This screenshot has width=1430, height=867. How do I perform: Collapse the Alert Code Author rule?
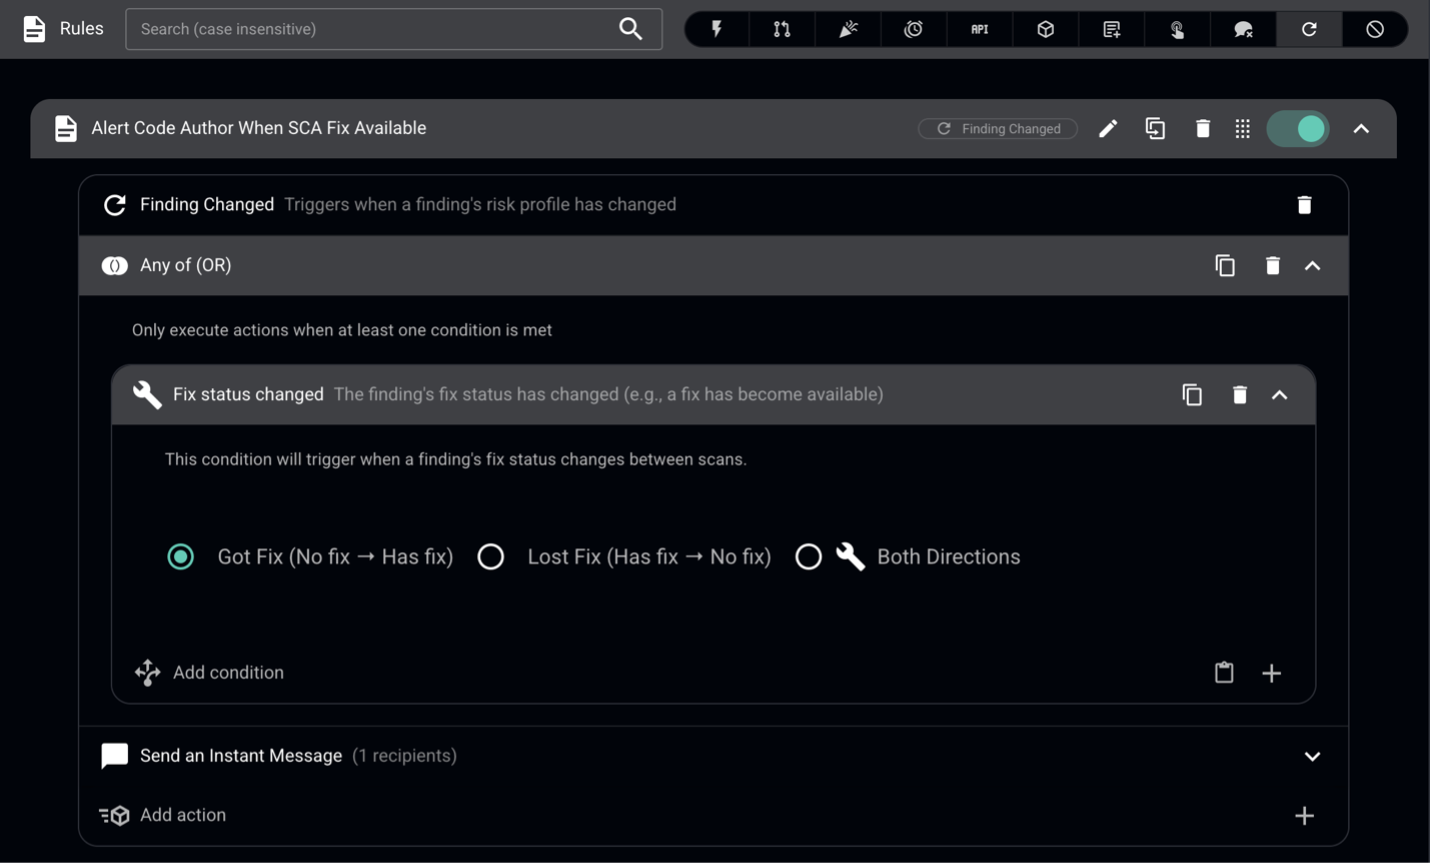(x=1362, y=129)
